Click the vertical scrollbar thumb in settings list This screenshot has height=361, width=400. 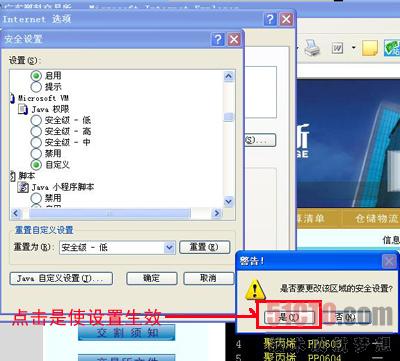click(x=229, y=117)
